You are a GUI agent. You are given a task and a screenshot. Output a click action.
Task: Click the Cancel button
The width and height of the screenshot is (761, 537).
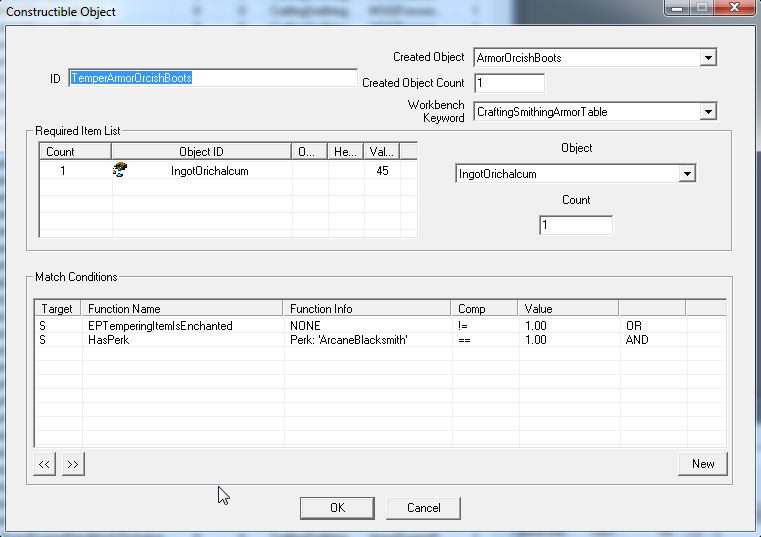tap(423, 508)
